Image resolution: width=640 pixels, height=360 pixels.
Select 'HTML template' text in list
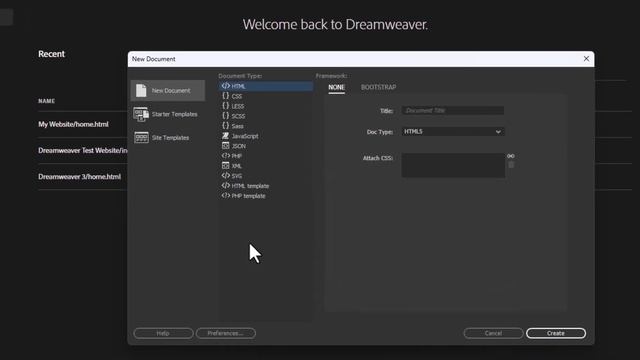pyautogui.click(x=250, y=186)
